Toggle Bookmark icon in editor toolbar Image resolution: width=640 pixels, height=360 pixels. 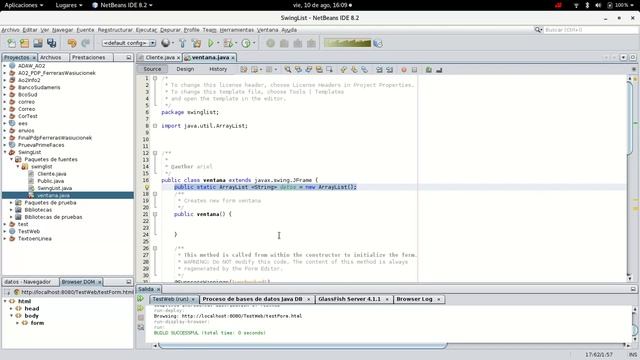point(364,69)
